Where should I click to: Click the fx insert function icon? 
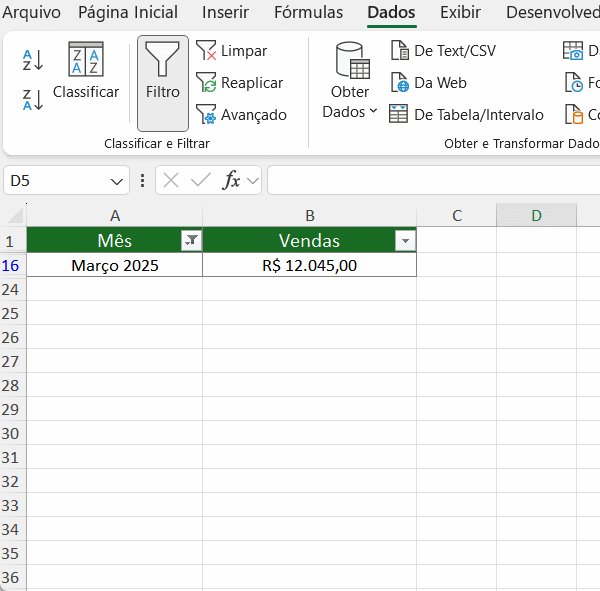[231, 180]
